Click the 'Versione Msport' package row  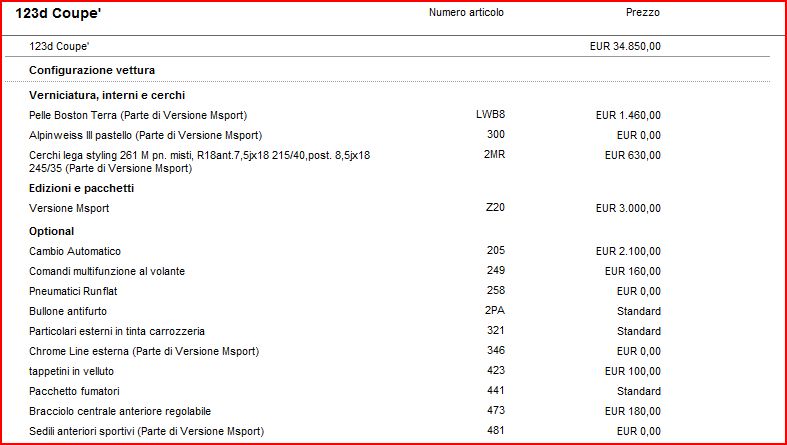pos(69,208)
